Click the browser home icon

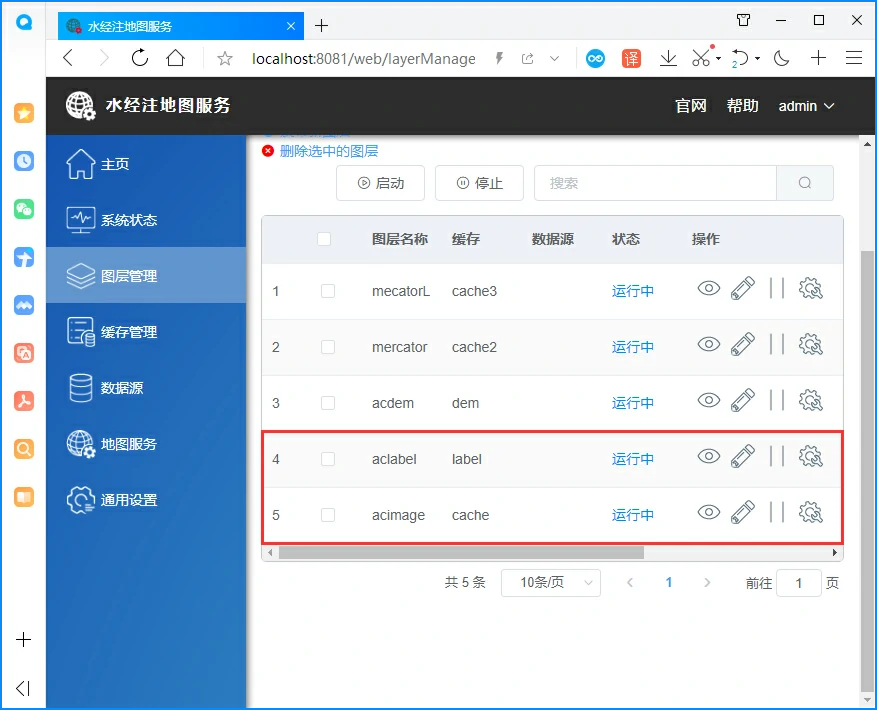coord(176,58)
